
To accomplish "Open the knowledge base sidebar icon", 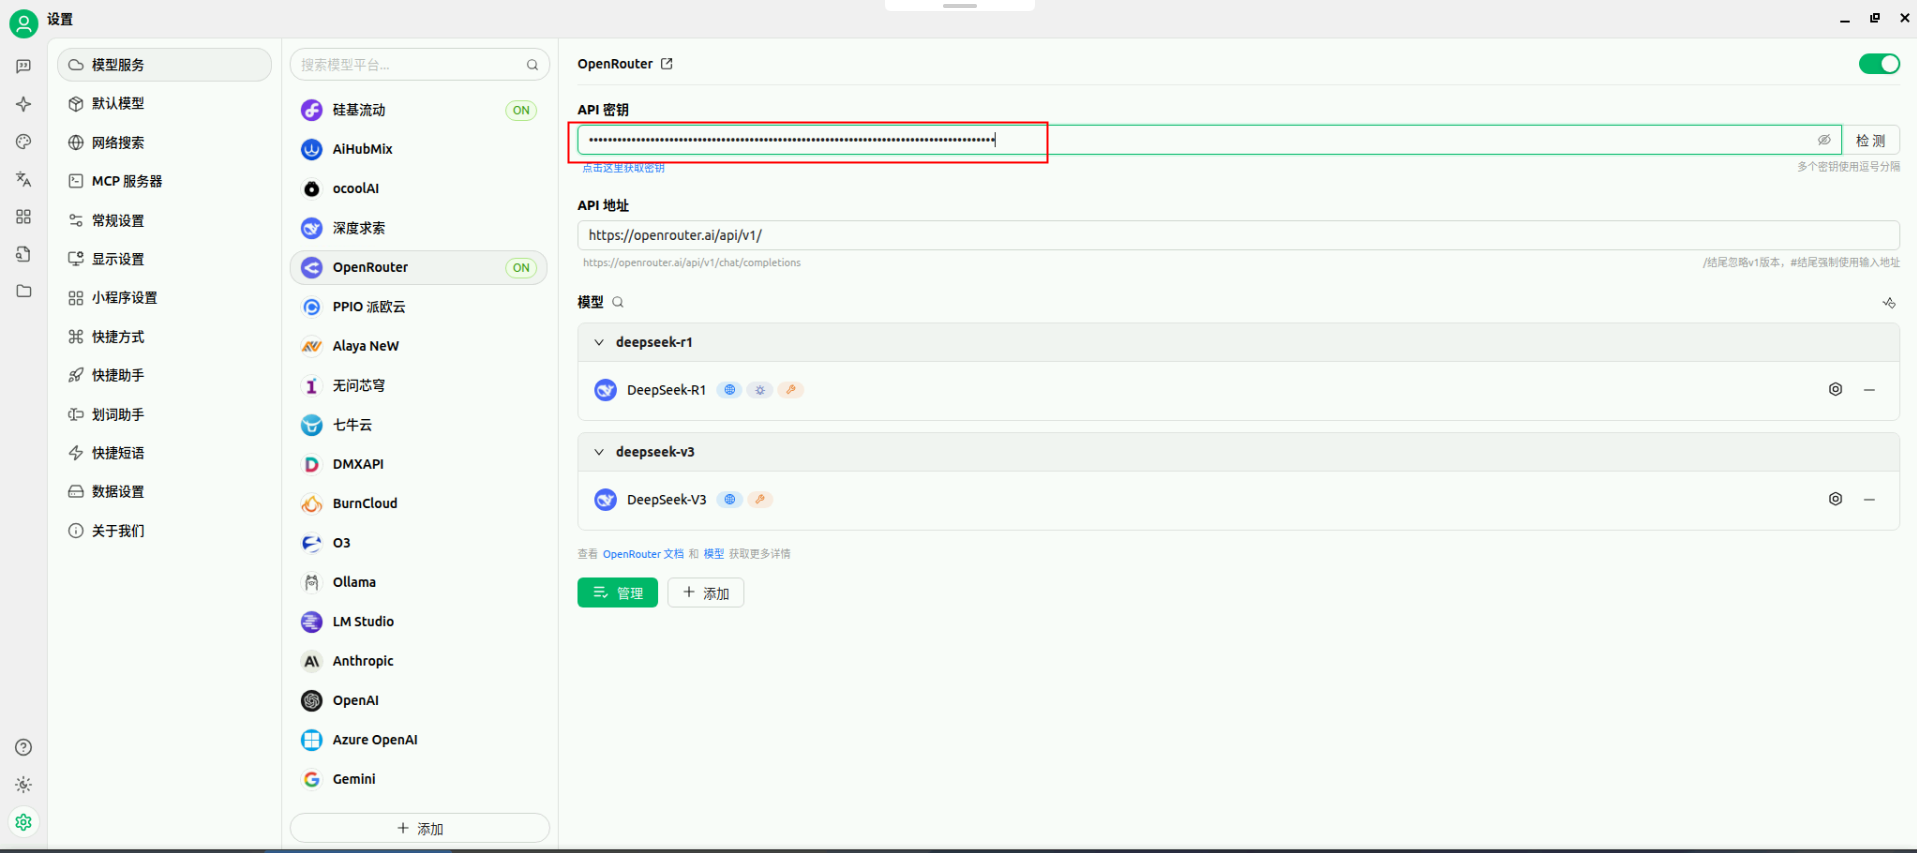I will (x=24, y=254).
